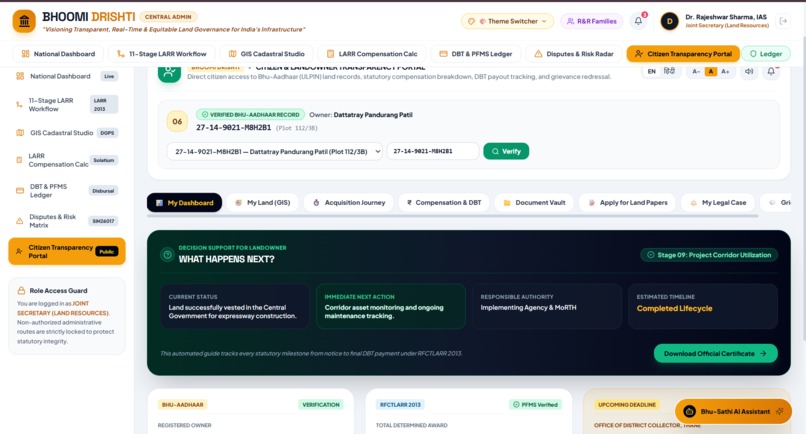Image resolution: width=806 pixels, height=434 pixels.
Task: Click the LARR Compensation Calc sidebar icon
Action: coord(19,160)
